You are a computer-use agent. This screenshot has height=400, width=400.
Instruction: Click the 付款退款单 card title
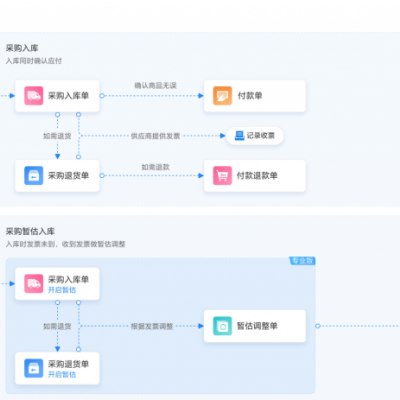257,176
